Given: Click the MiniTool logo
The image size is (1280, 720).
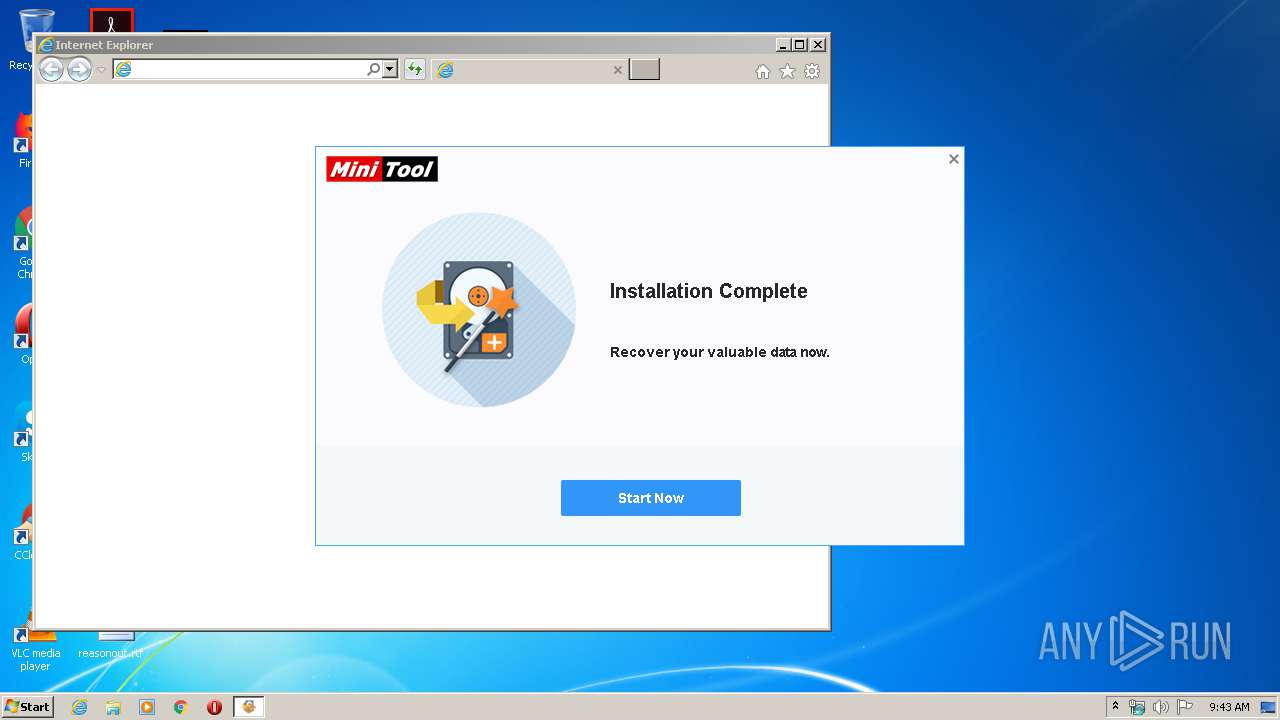Looking at the screenshot, I should point(382,169).
